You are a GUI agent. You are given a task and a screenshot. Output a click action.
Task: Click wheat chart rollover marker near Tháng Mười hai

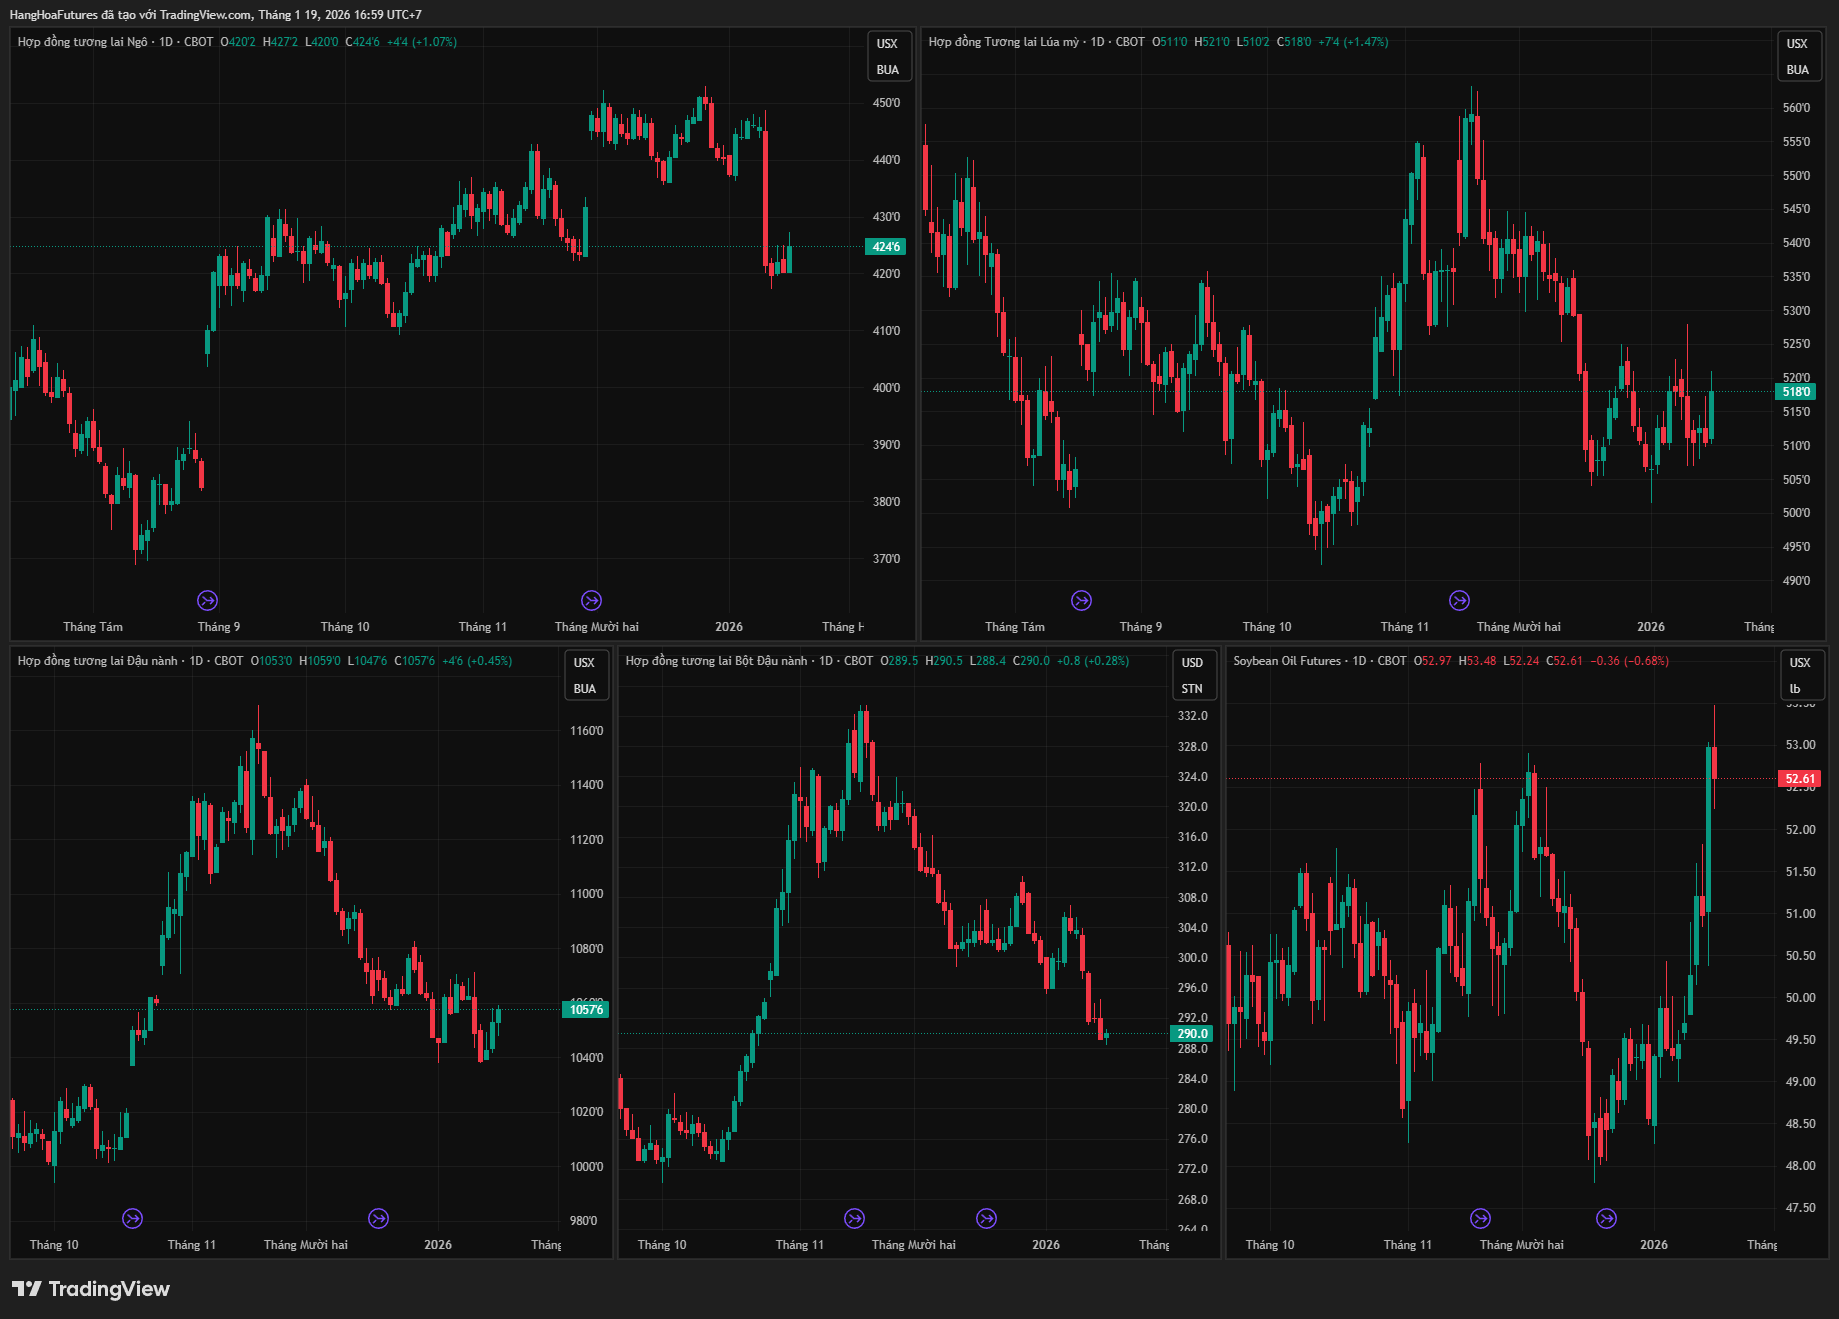click(x=1459, y=600)
